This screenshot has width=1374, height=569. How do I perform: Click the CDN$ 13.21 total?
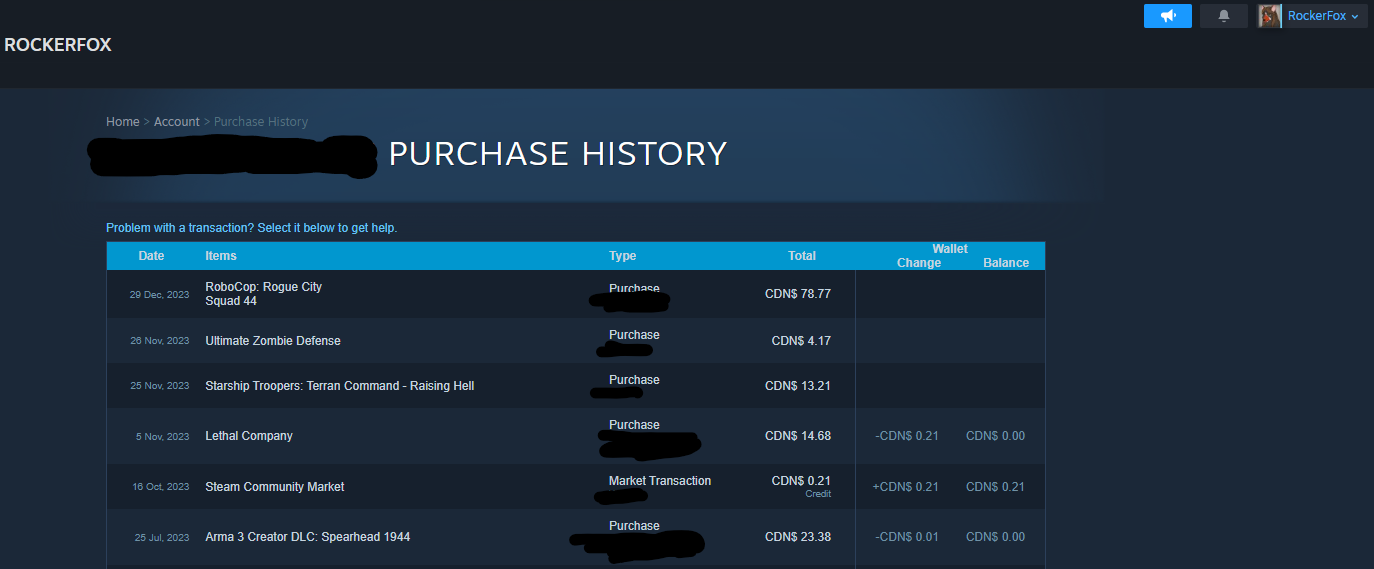click(x=798, y=386)
